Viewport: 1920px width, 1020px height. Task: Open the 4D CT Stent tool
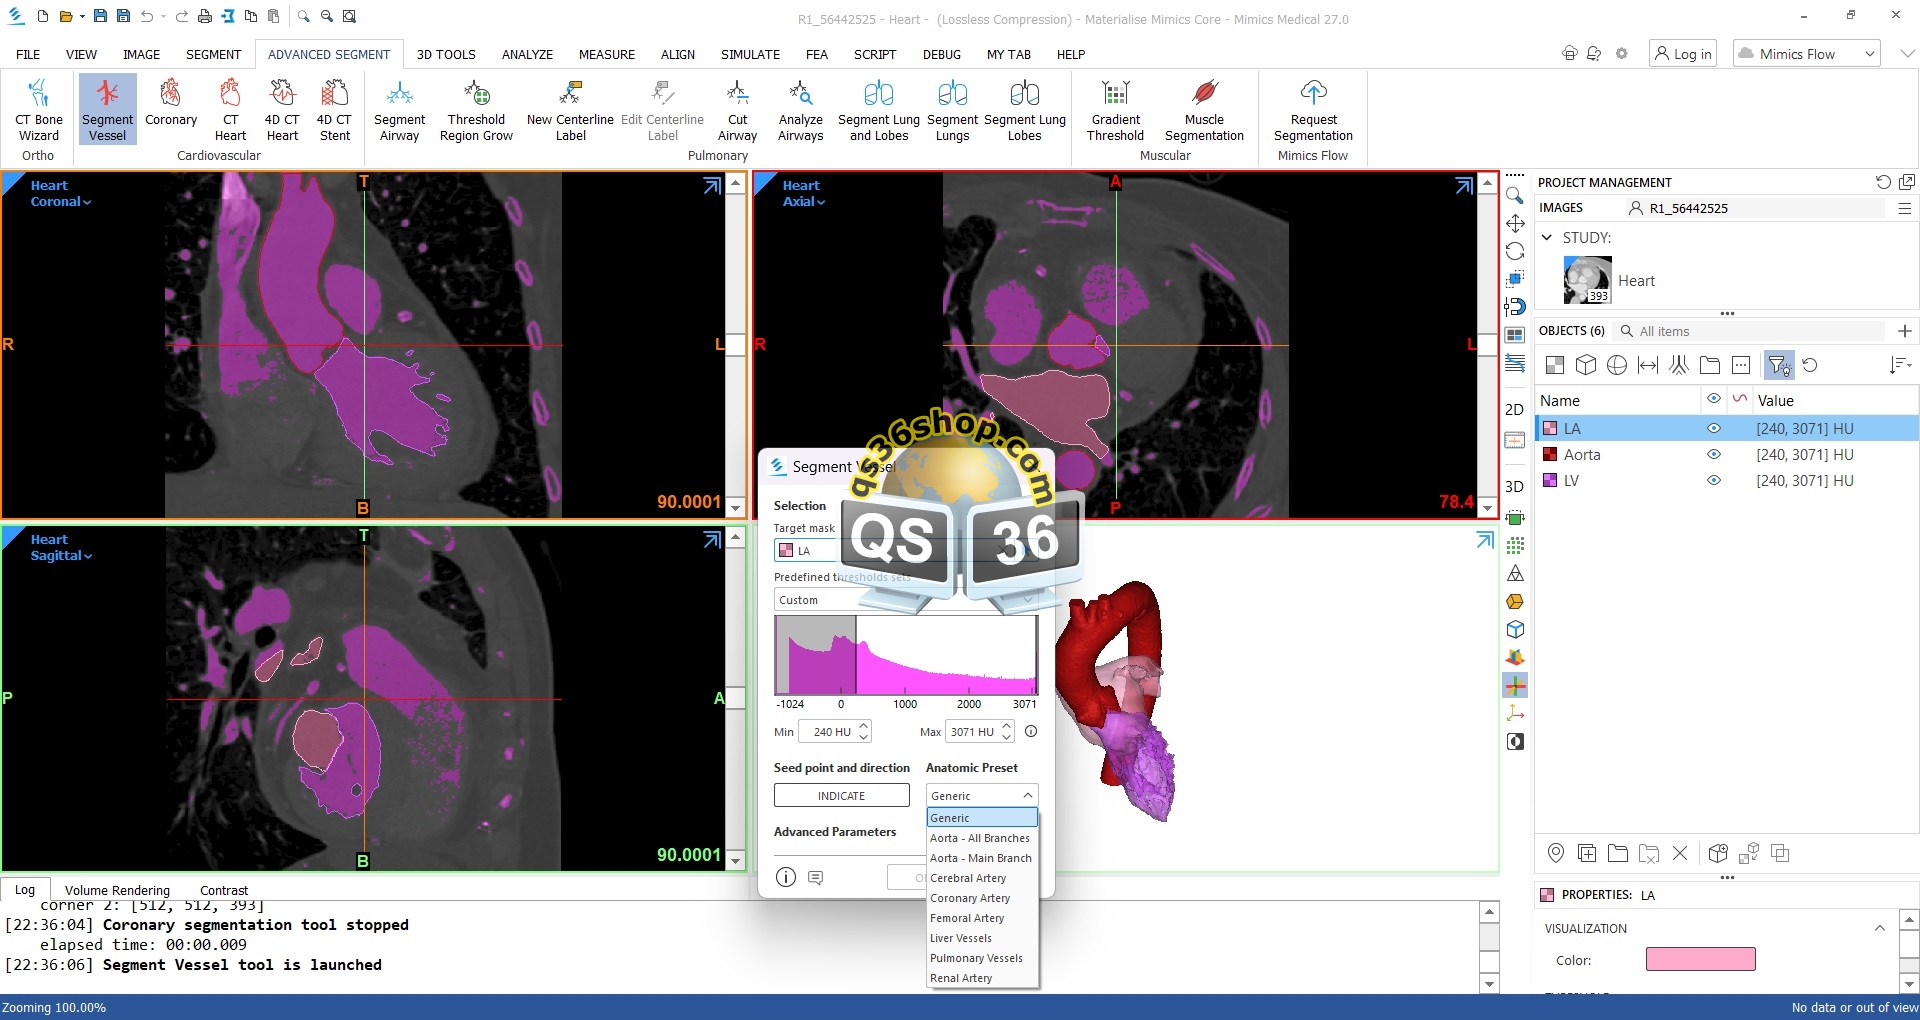tap(334, 110)
